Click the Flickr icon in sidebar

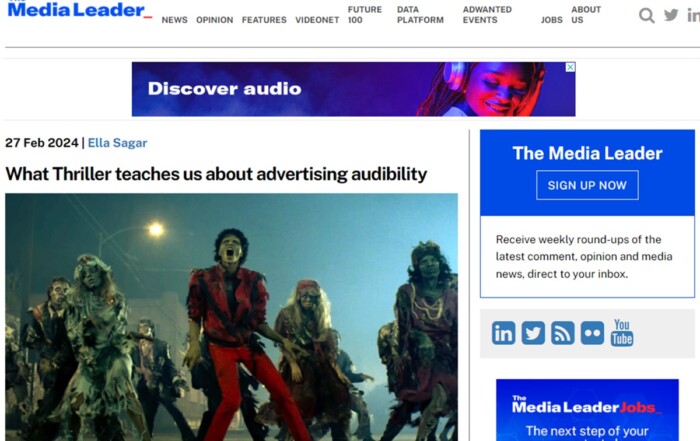click(x=592, y=333)
